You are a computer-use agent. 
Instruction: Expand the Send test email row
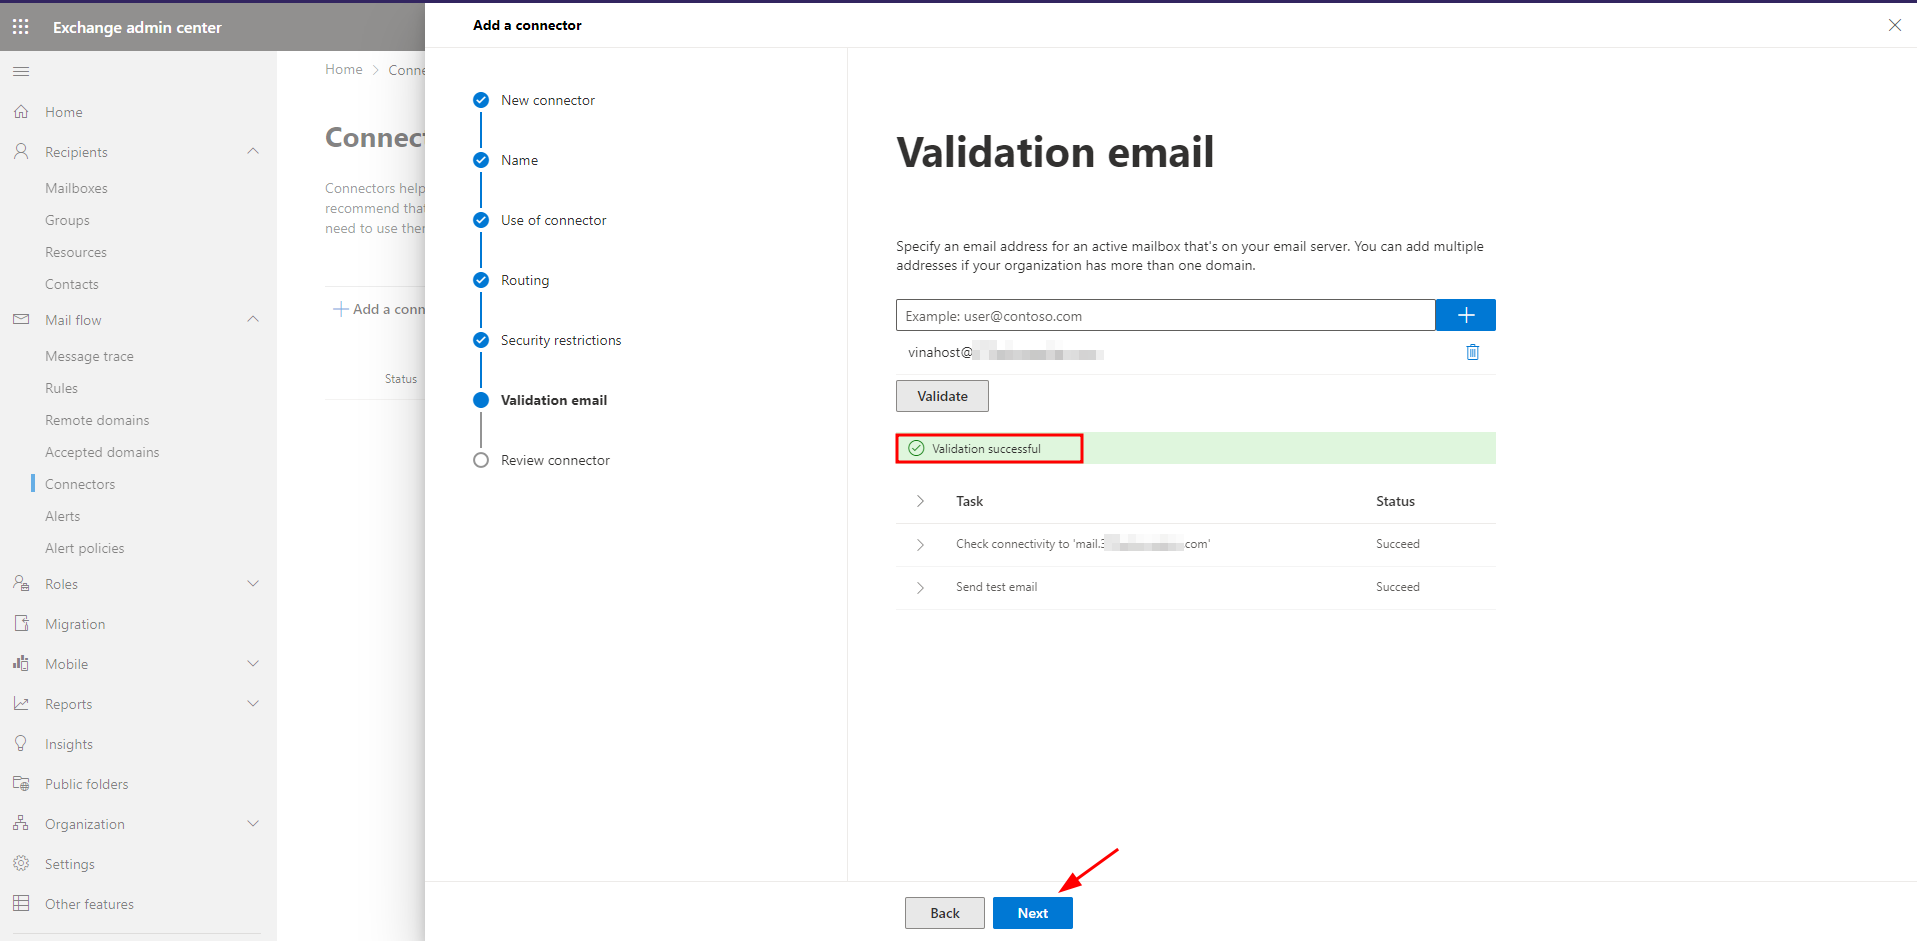pos(920,587)
